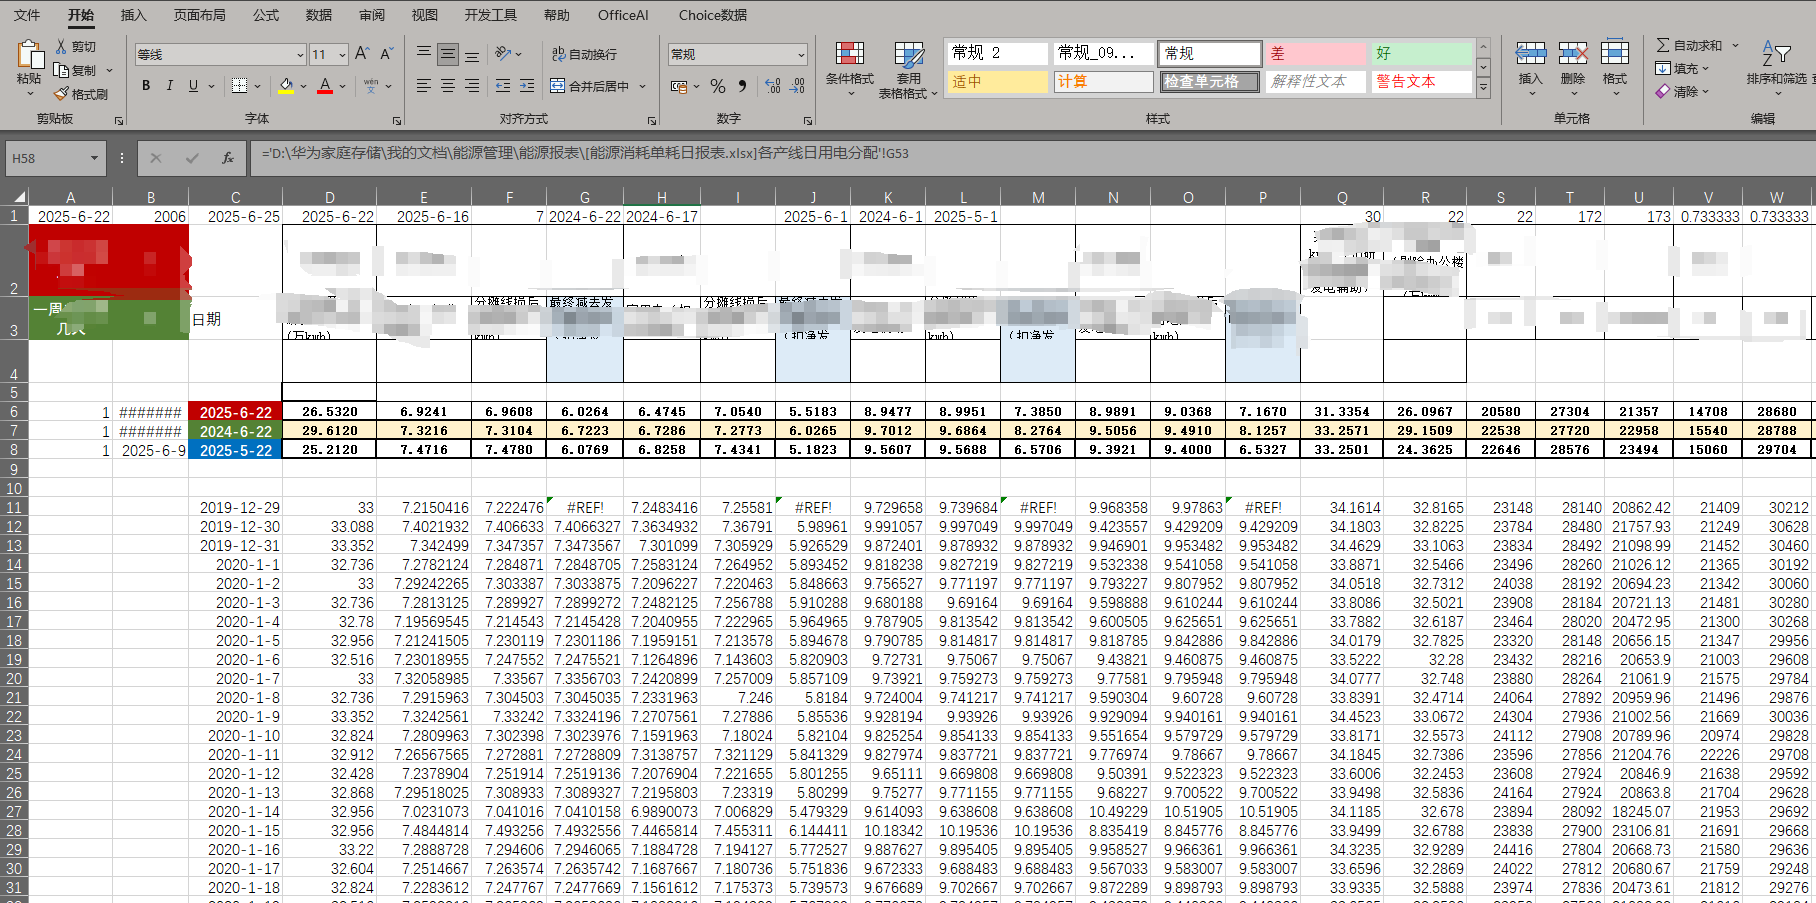The image size is (1816, 903).
Task: Click the Paste (粘贴) icon
Action: (29, 56)
